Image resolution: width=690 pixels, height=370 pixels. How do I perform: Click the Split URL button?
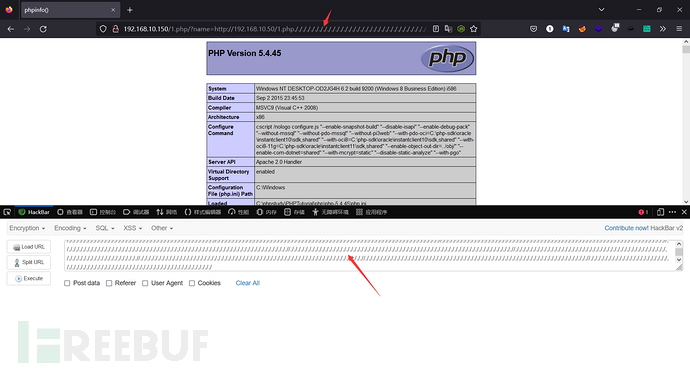point(29,262)
